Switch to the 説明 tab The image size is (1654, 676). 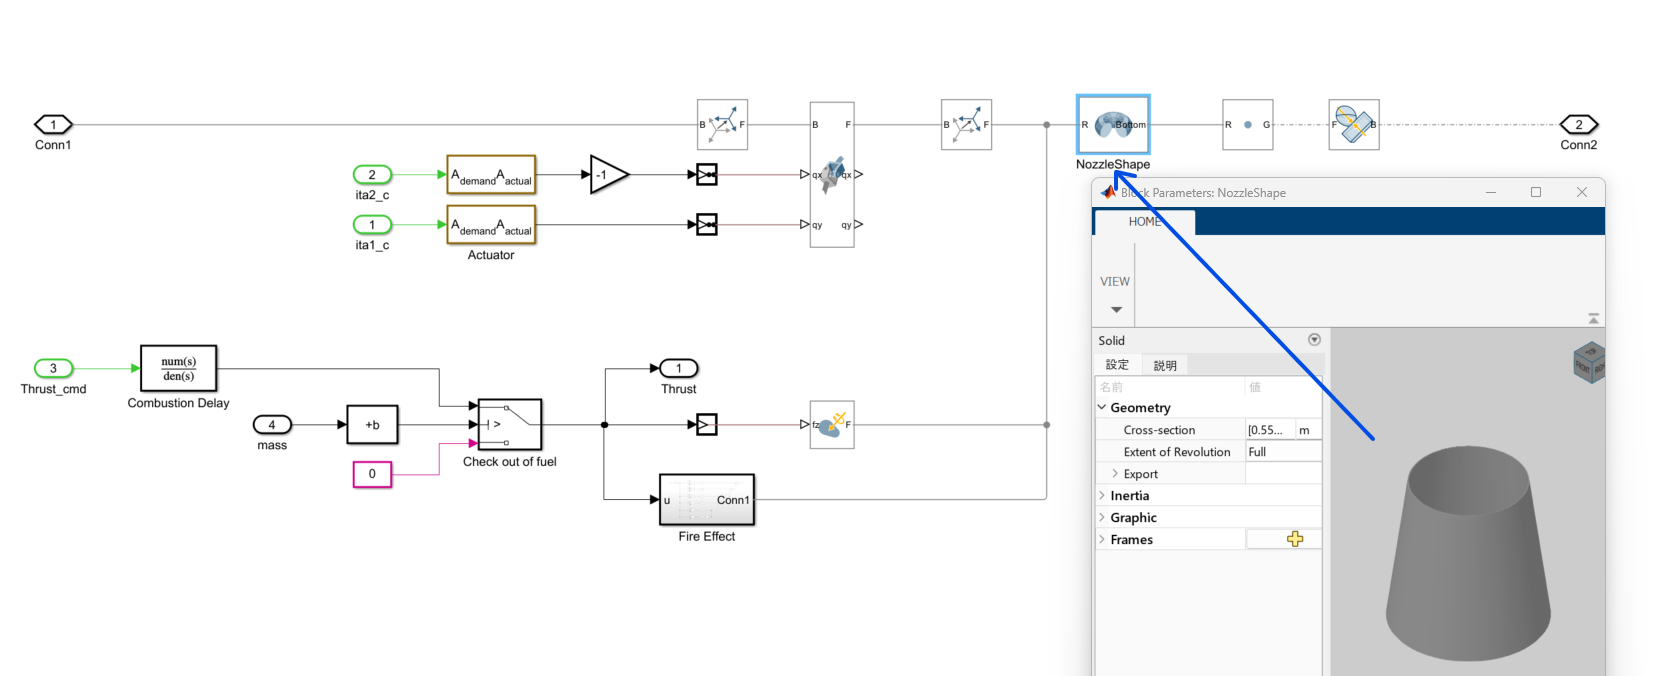[1165, 365]
